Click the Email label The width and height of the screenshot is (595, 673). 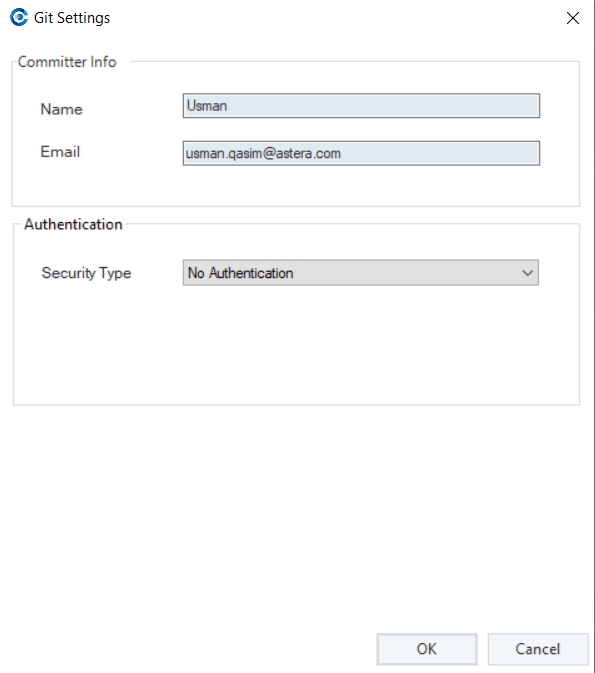coord(60,152)
